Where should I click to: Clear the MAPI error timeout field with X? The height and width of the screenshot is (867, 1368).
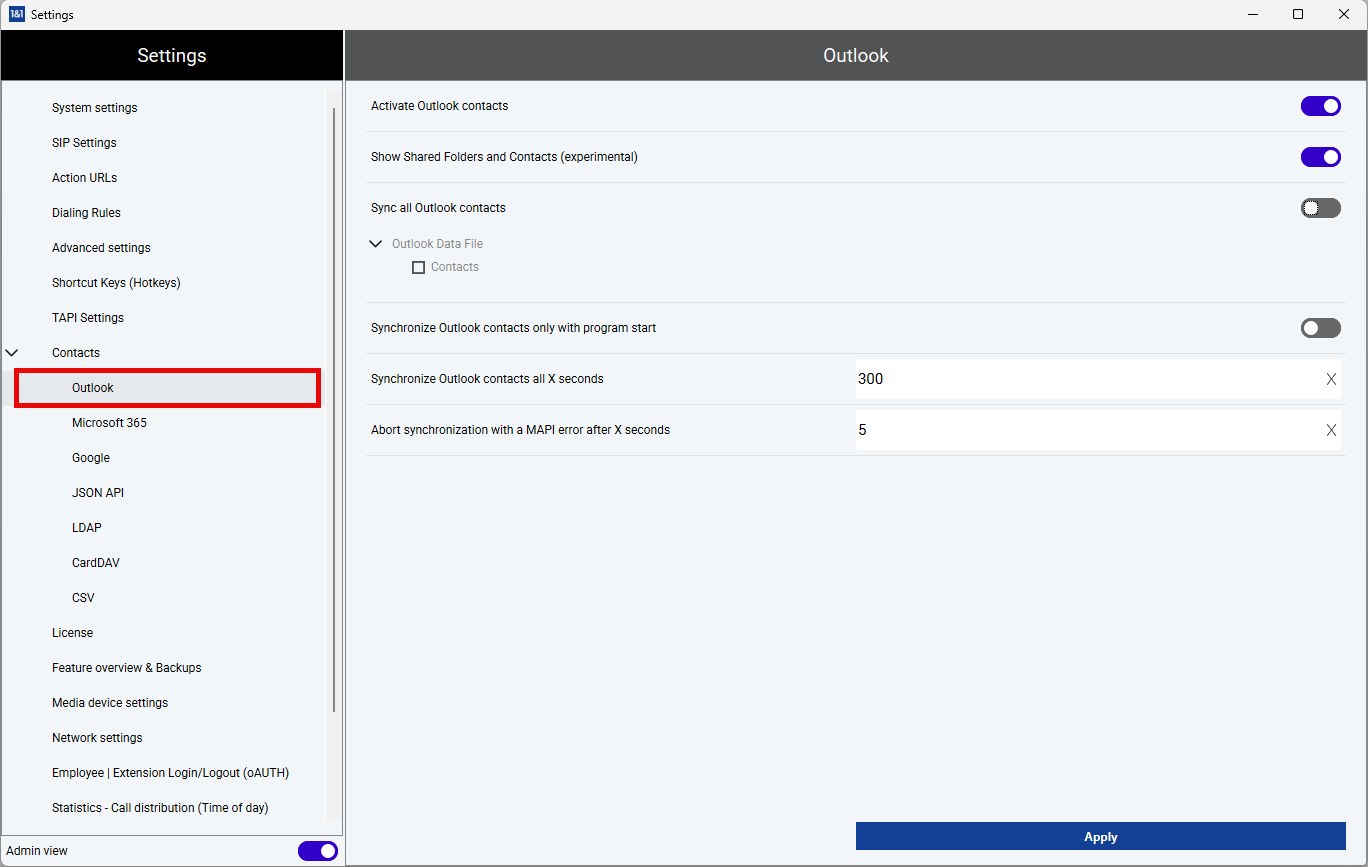pos(1331,430)
